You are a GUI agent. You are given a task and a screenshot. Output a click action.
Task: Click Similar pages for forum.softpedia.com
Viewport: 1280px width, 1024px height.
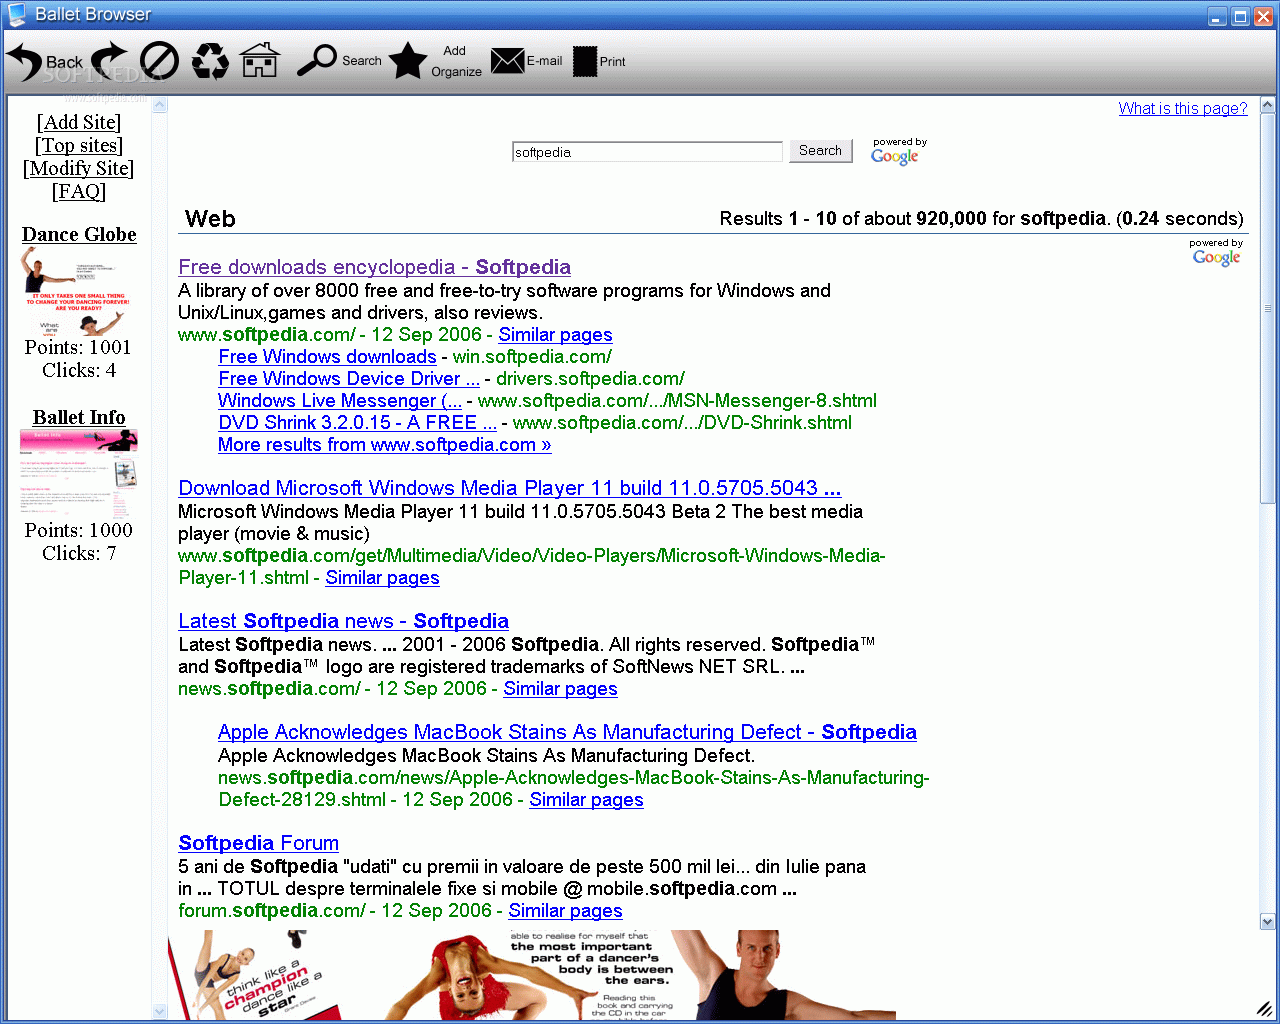point(565,911)
